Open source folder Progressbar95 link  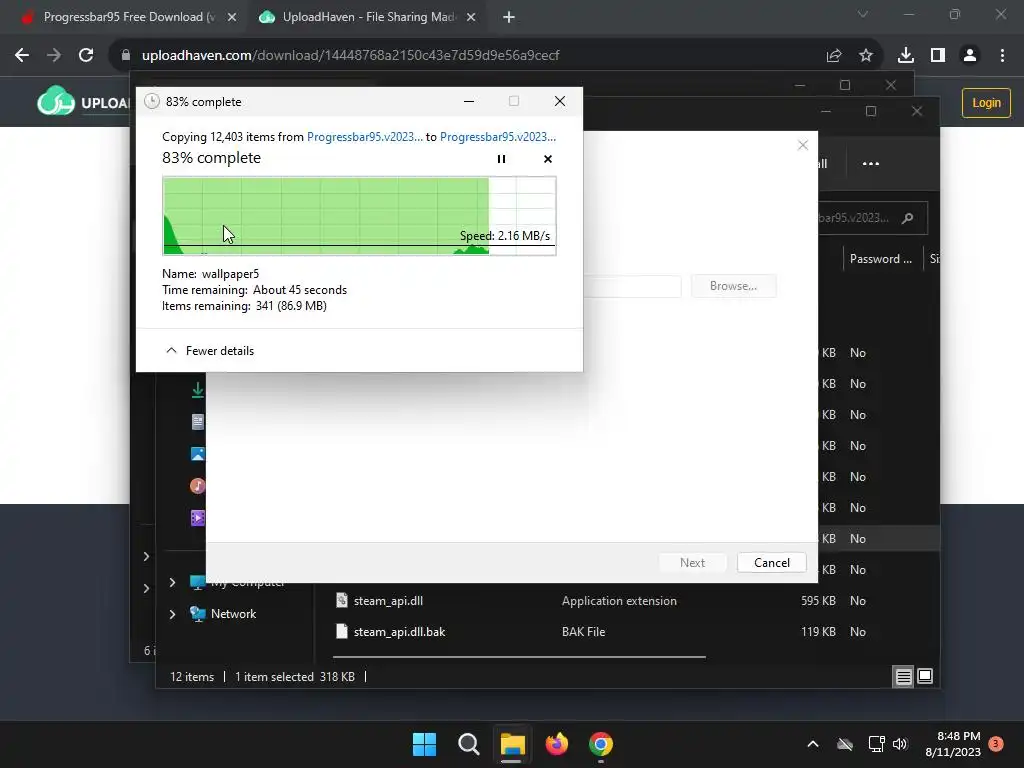(x=364, y=136)
